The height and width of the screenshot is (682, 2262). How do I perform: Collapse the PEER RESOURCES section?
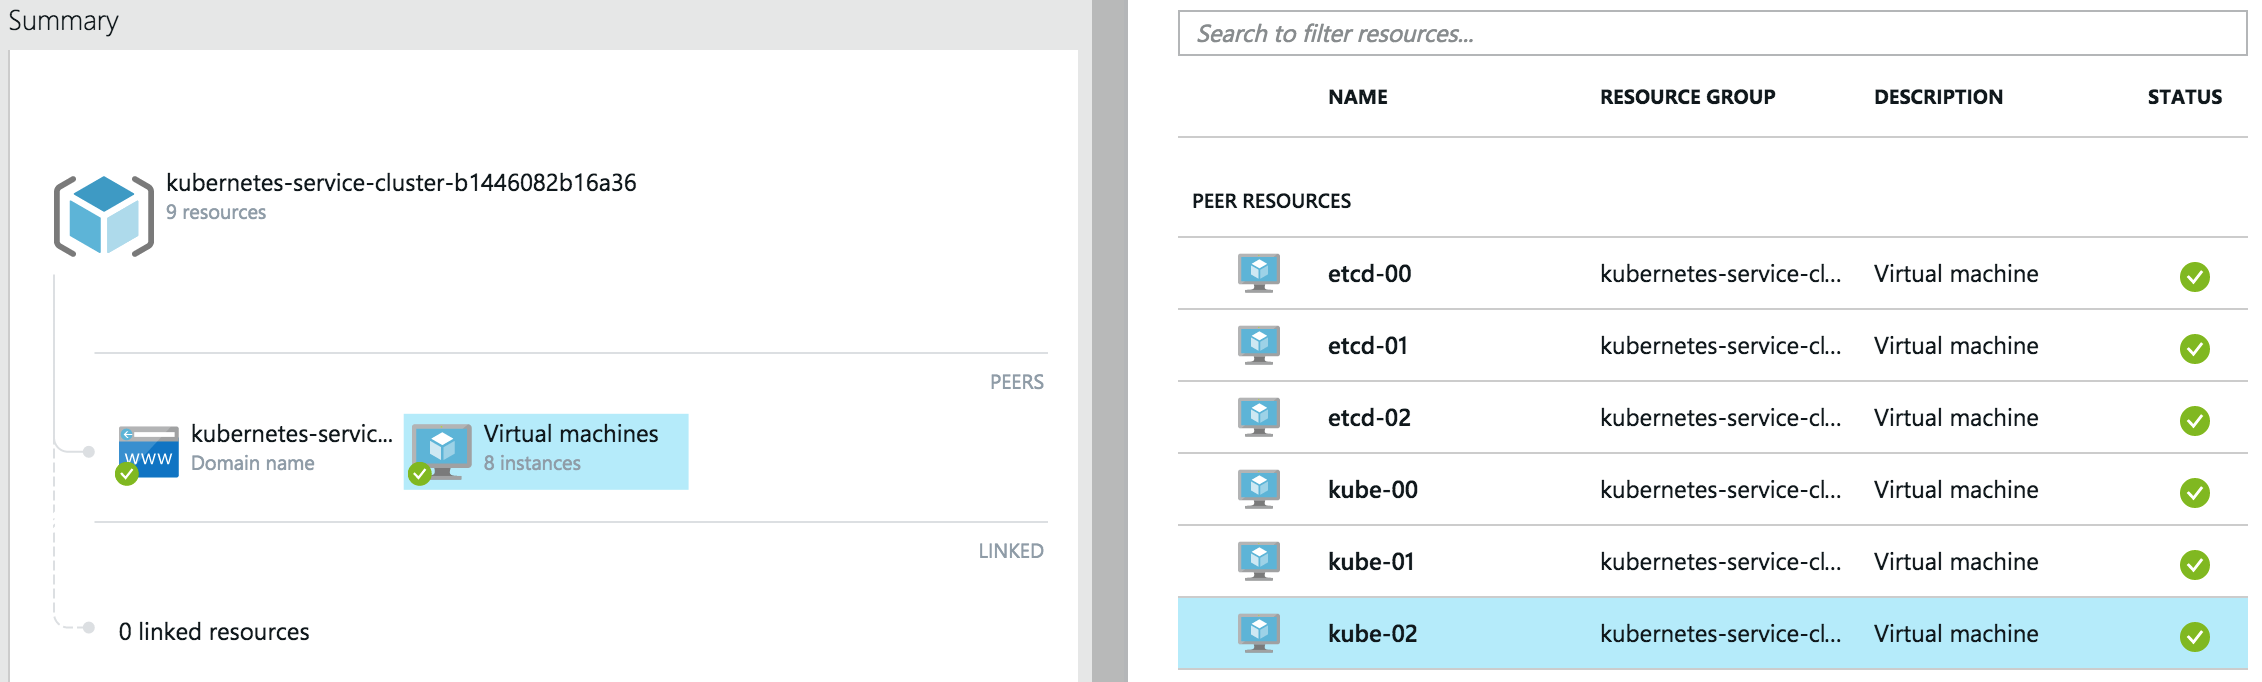coord(1272,201)
